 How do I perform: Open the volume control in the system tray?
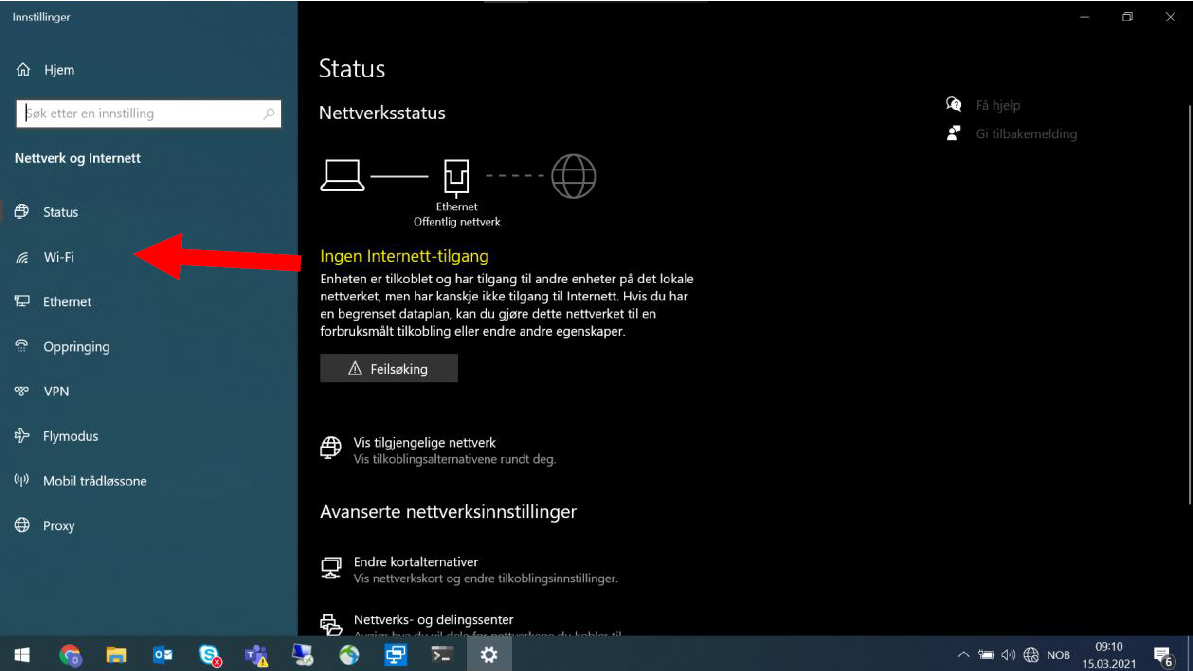click(x=1008, y=655)
